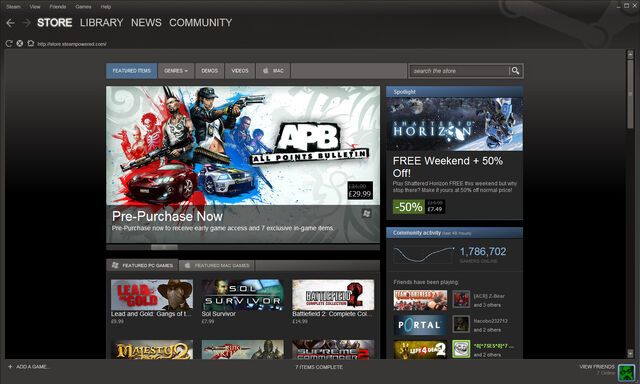The height and width of the screenshot is (384, 640).
Task: Open View Friends list
Action: click(x=597, y=366)
